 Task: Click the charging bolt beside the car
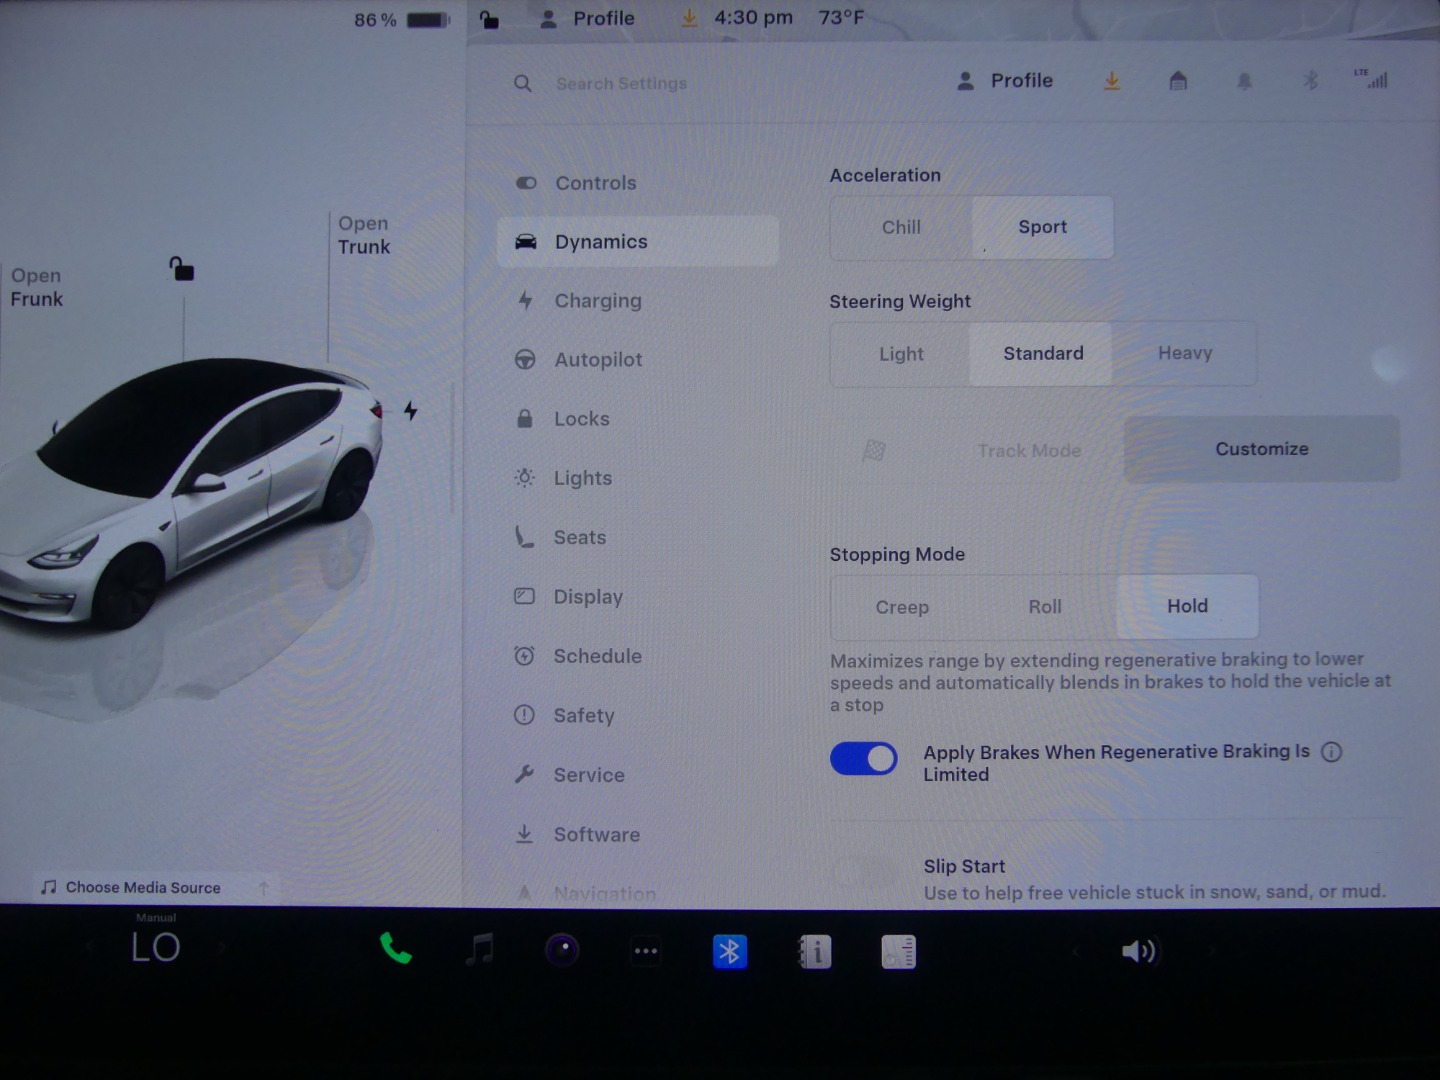[x=410, y=410]
